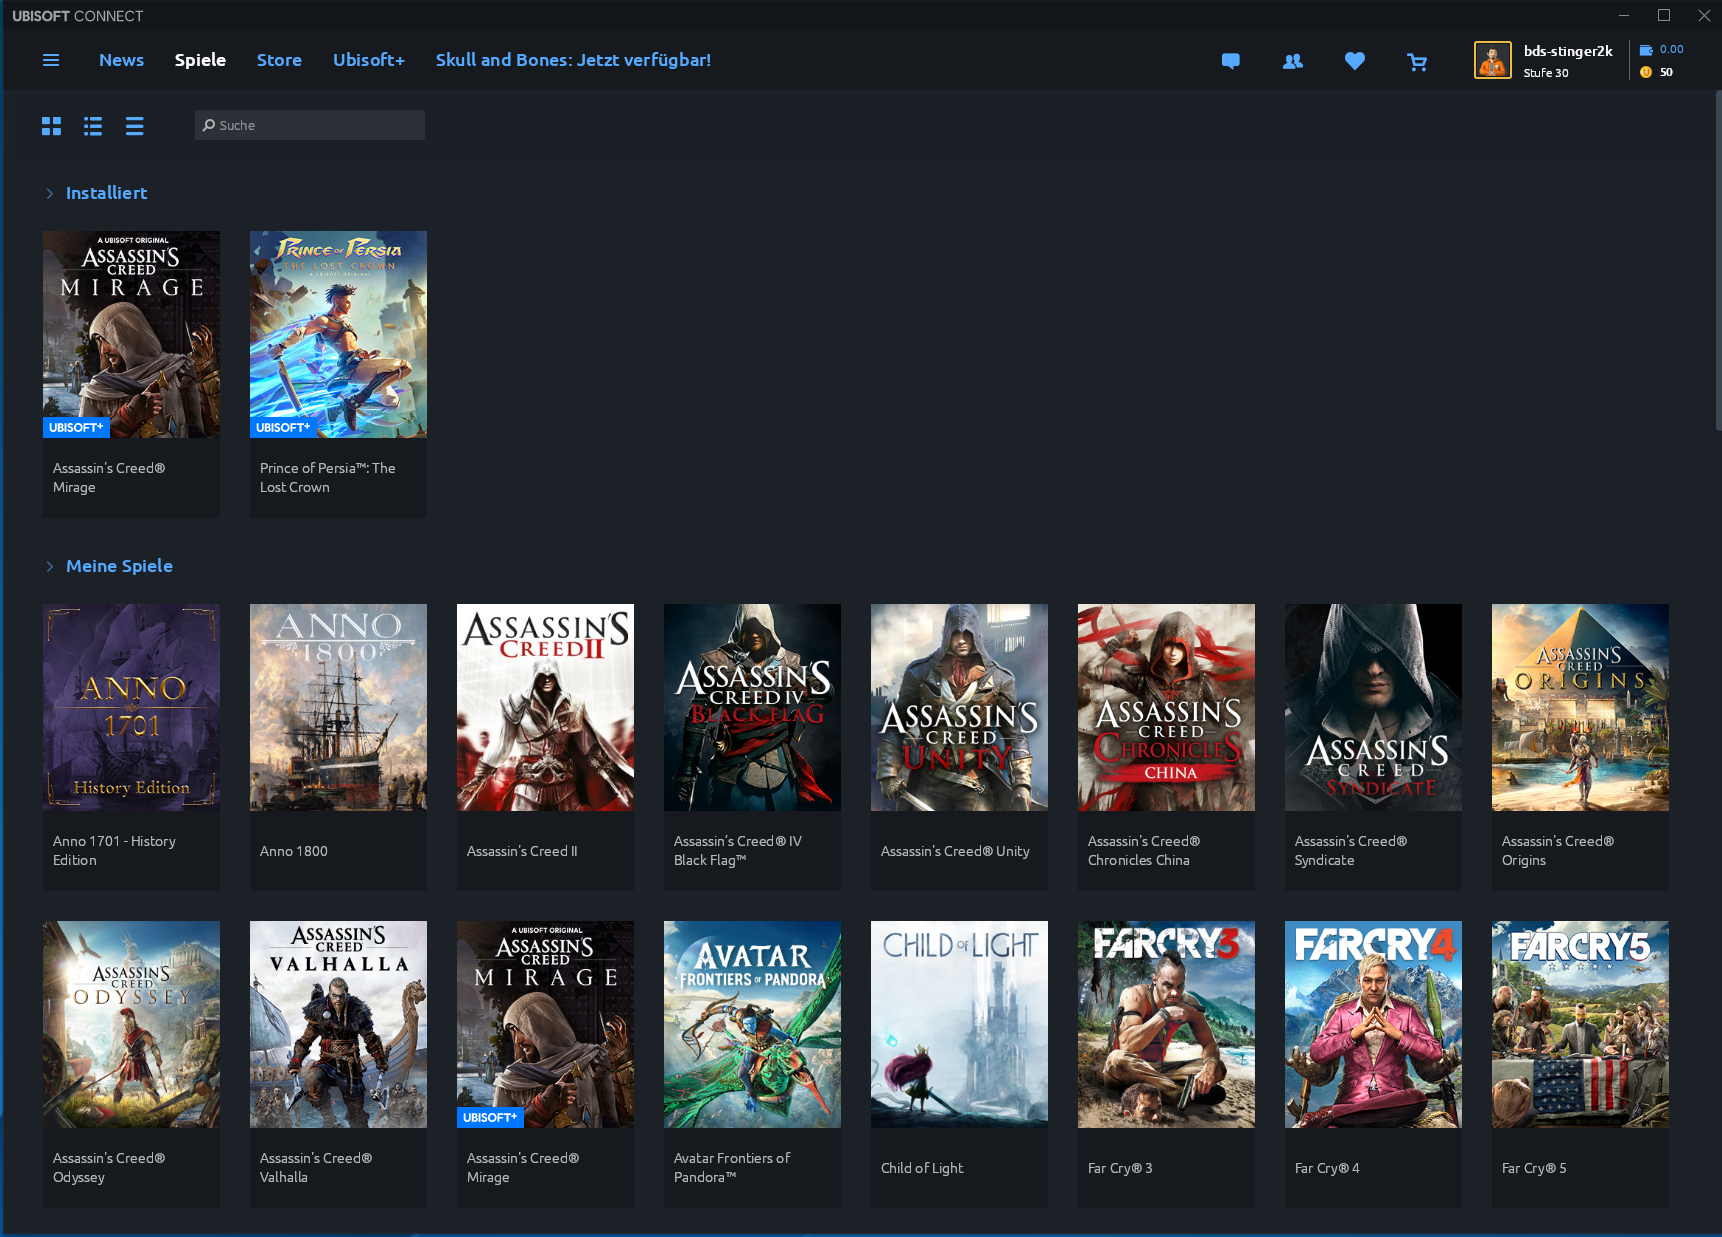Click UBISOFT+ badge on installed Mirage cover
Screen dimensions: 1722x1237
[x=76, y=427]
